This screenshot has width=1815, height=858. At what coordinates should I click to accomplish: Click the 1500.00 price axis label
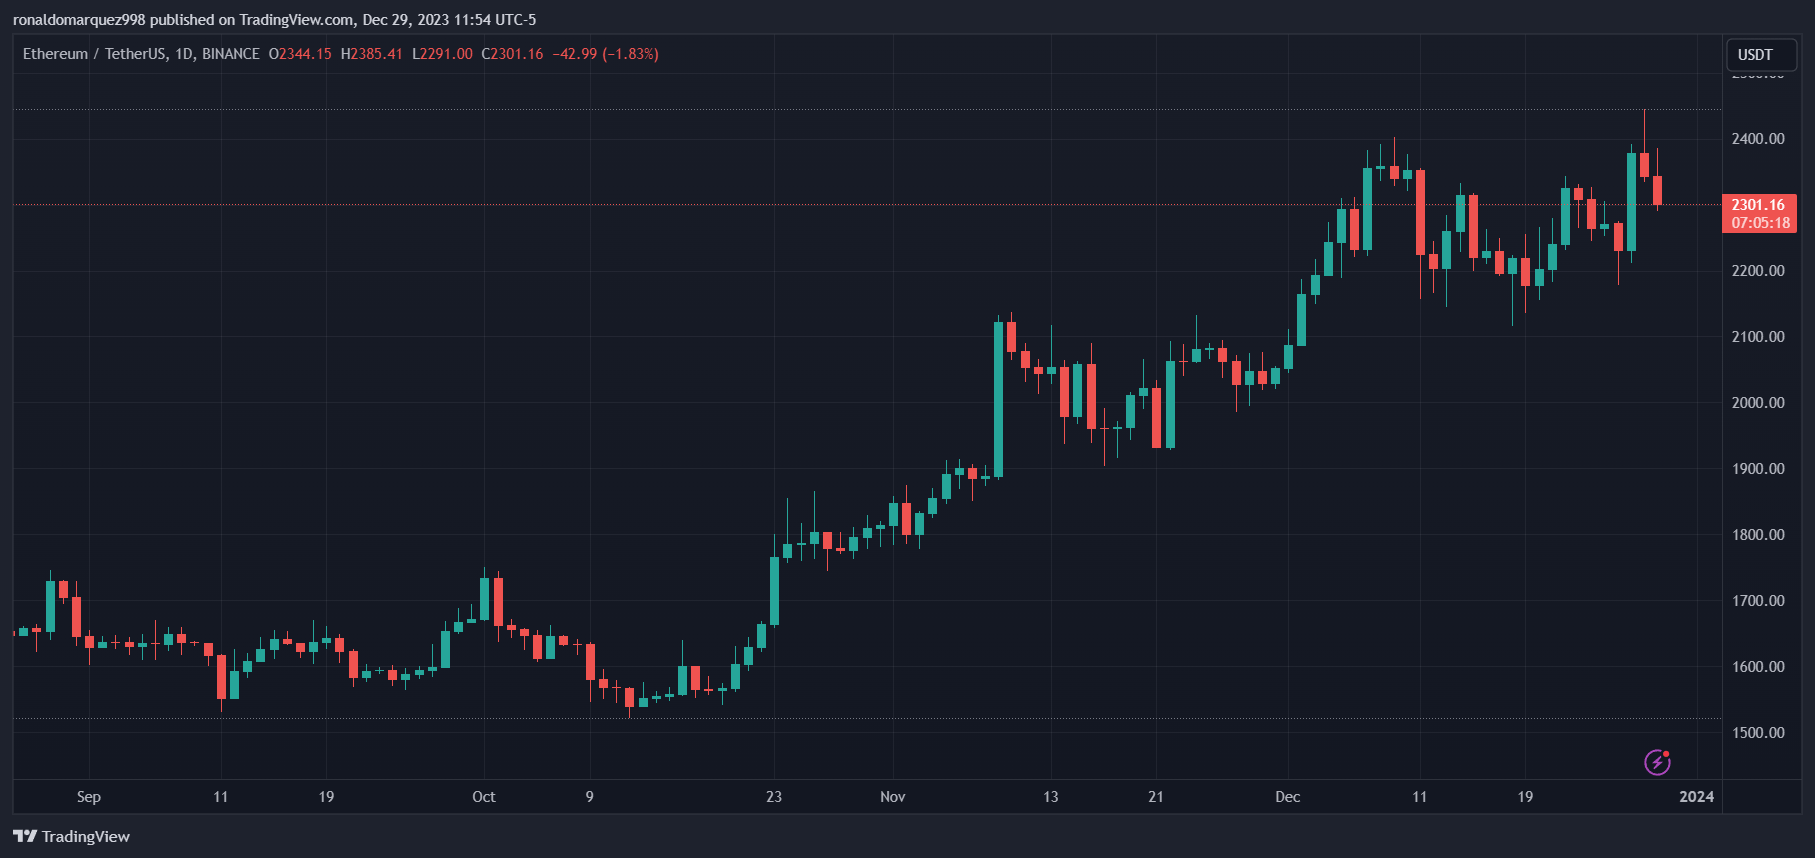point(1758,733)
